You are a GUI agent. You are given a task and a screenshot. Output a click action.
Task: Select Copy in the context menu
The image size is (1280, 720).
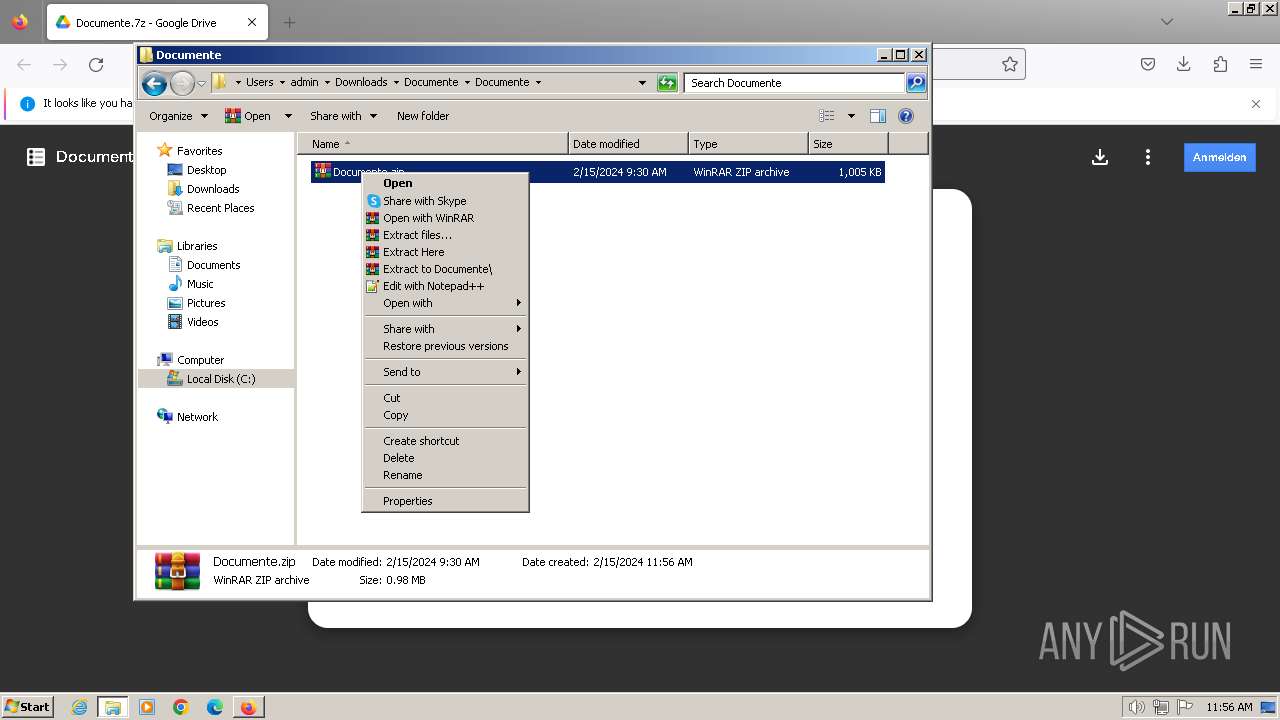445,415
